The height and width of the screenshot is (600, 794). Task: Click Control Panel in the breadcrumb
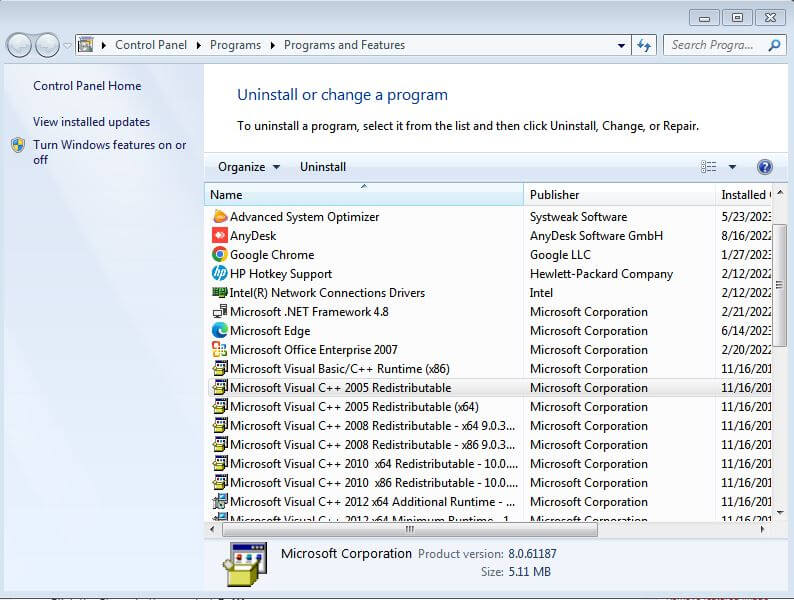[x=151, y=45]
